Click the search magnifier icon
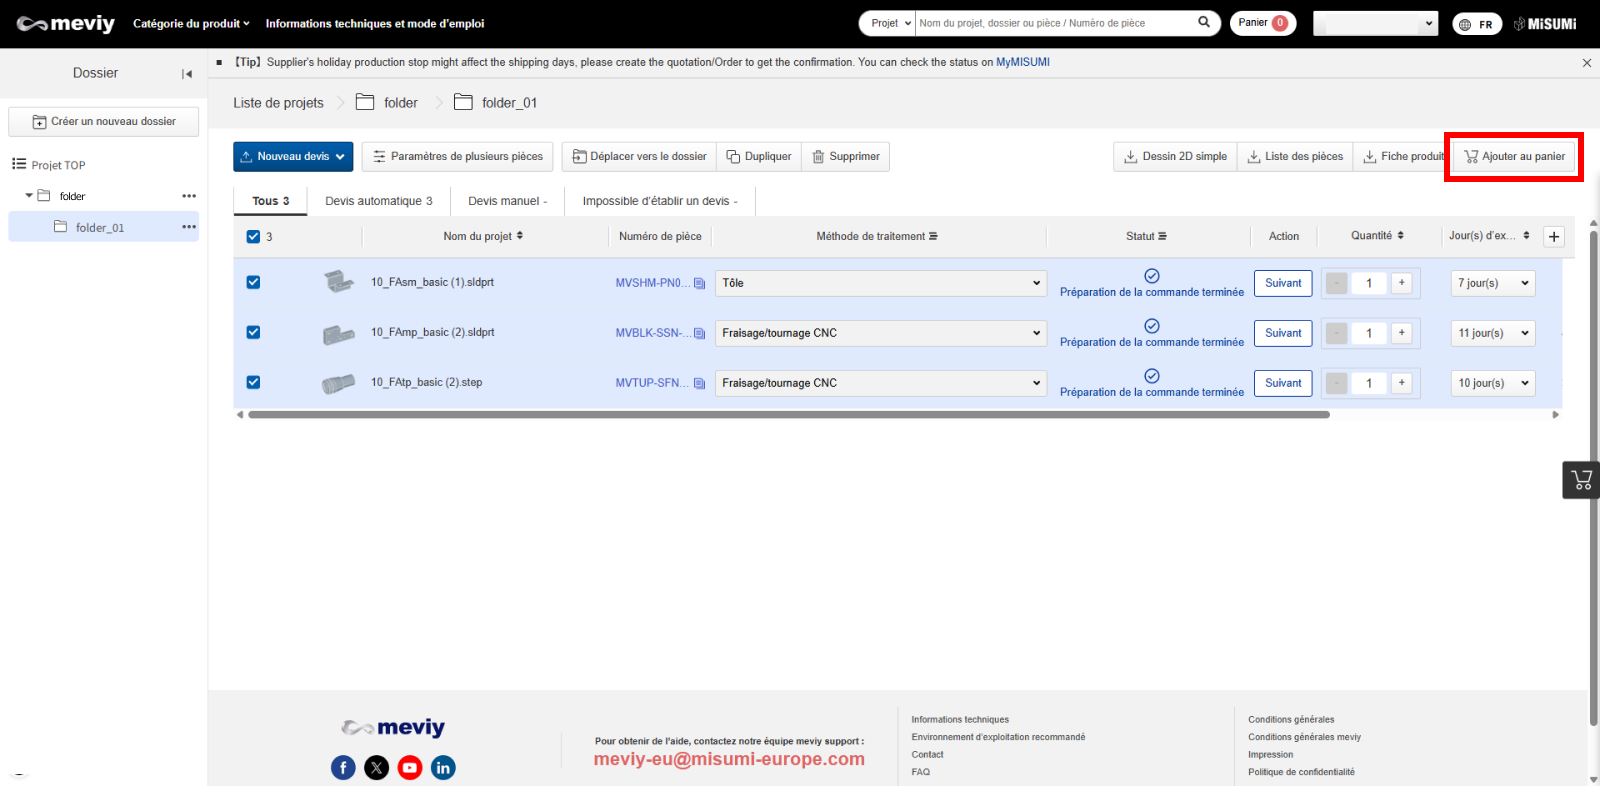 [x=1204, y=22]
